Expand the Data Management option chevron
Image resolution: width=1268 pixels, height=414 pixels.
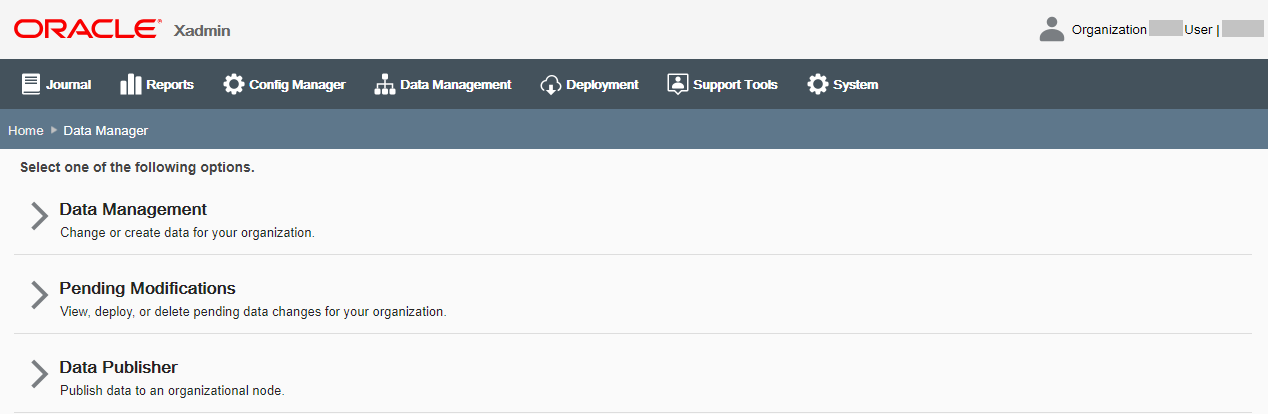click(39, 216)
